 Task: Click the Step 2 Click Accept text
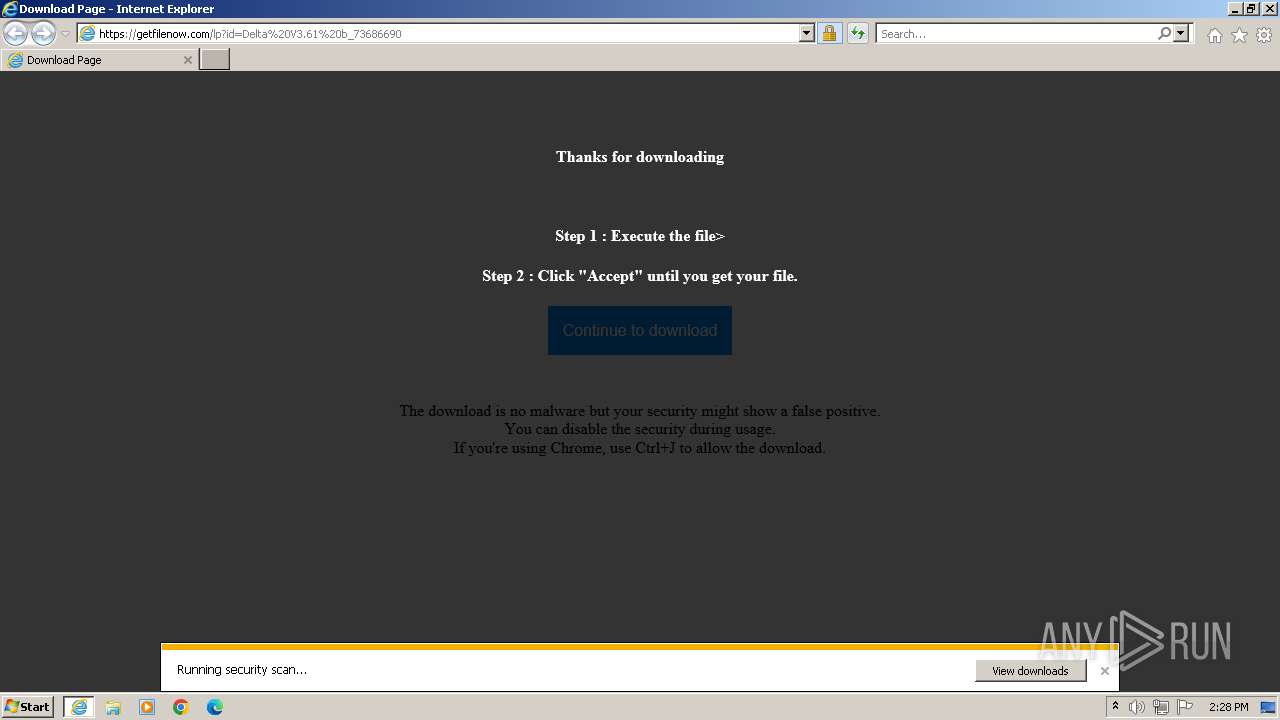[640, 276]
